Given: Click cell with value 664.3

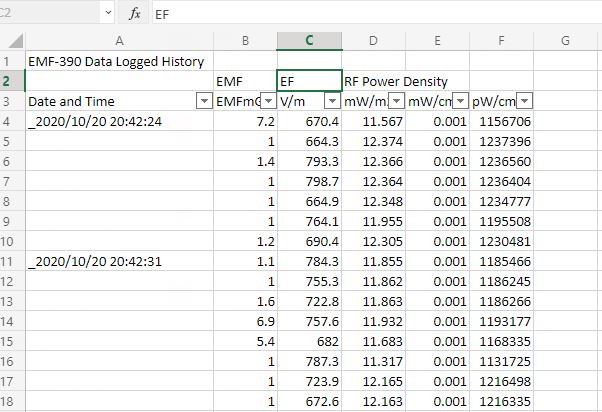Looking at the screenshot, I should tap(309, 141).
